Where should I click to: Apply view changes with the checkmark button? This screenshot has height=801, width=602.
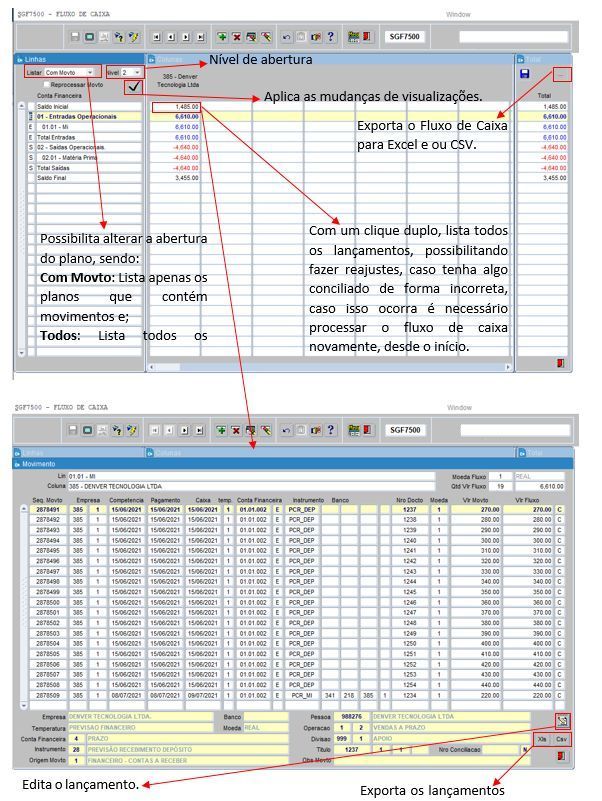(133, 87)
